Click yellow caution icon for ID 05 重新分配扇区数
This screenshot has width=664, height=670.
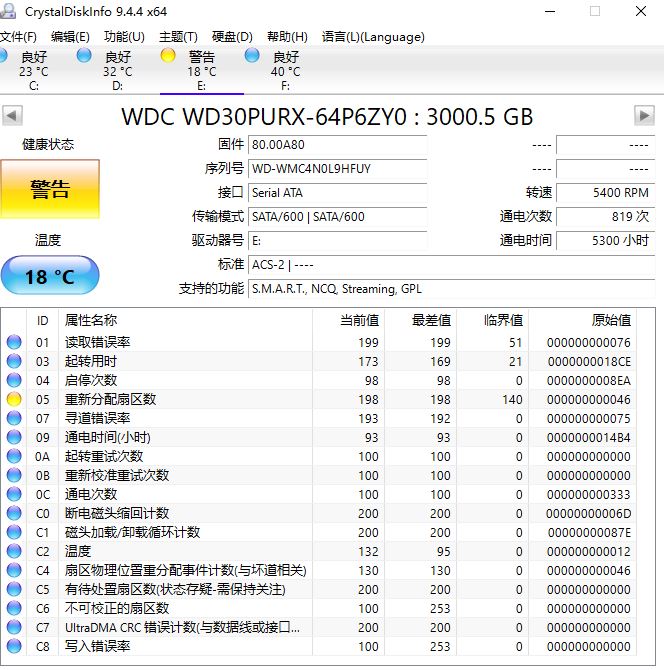14,399
